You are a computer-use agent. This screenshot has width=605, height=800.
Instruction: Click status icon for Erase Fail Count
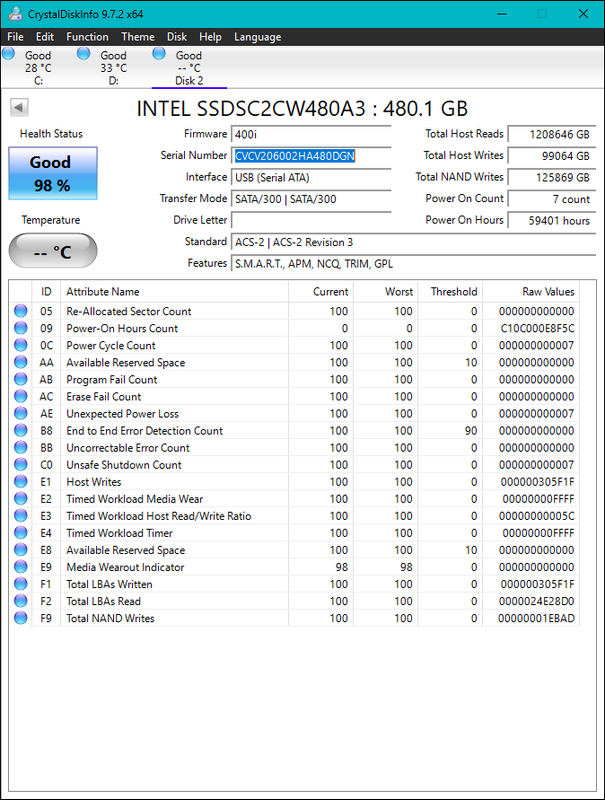21,396
